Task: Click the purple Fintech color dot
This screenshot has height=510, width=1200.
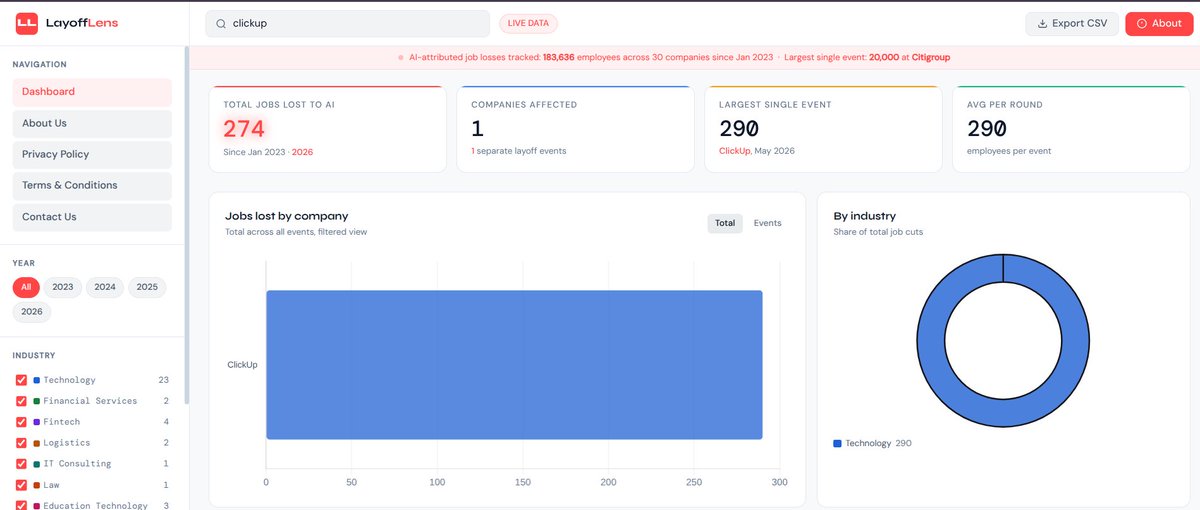Action: click(36, 422)
